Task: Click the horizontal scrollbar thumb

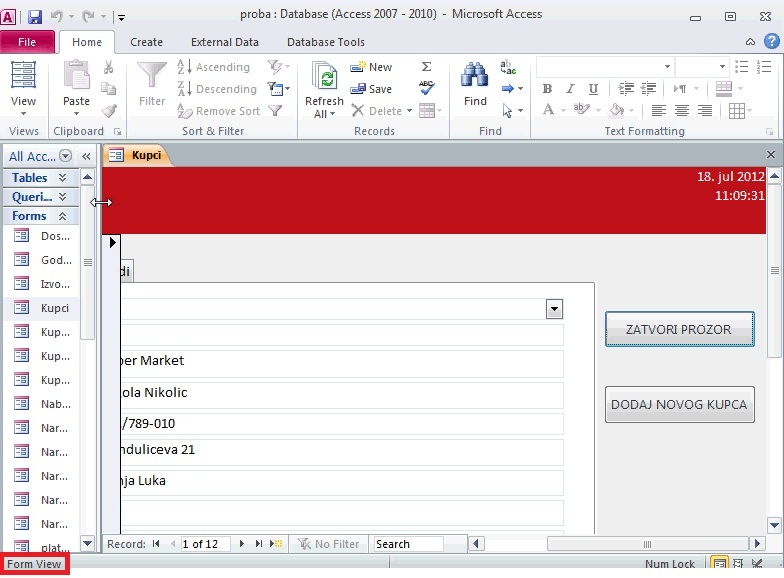Action: (648, 544)
